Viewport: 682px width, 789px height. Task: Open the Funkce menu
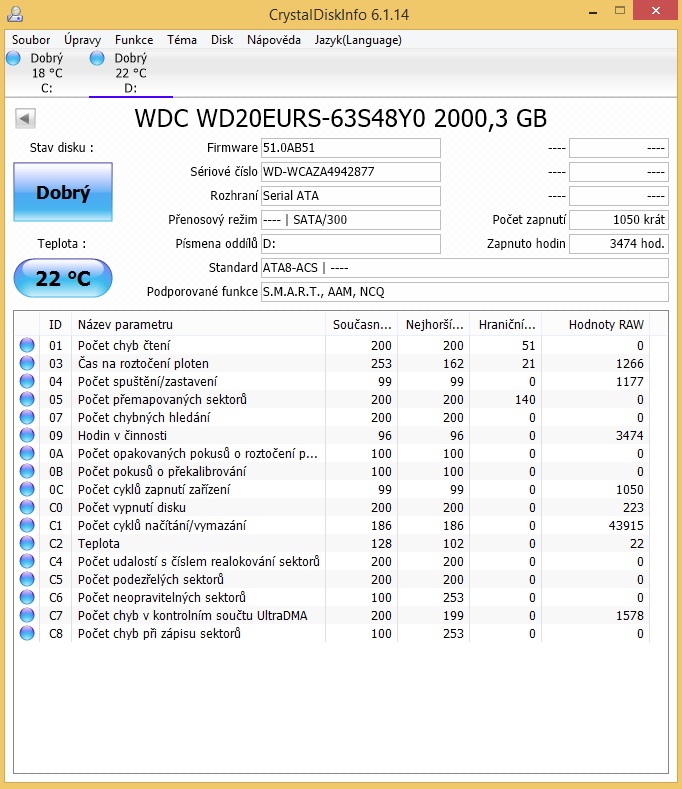pos(134,40)
